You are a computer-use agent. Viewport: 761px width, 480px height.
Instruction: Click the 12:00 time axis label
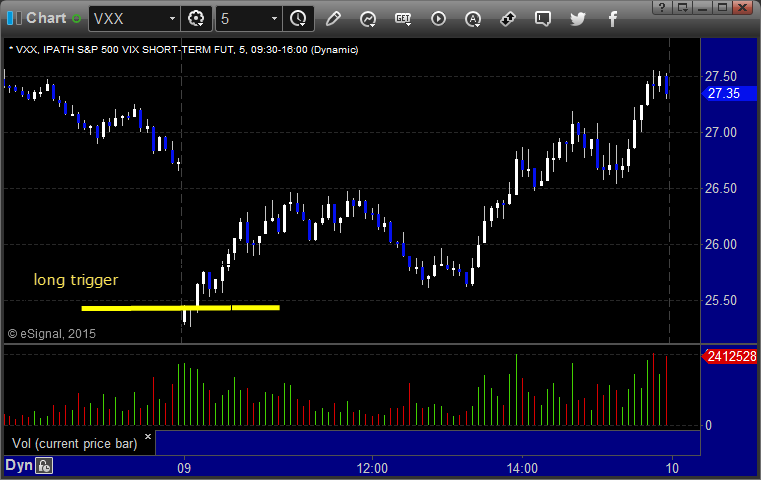[372, 468]
